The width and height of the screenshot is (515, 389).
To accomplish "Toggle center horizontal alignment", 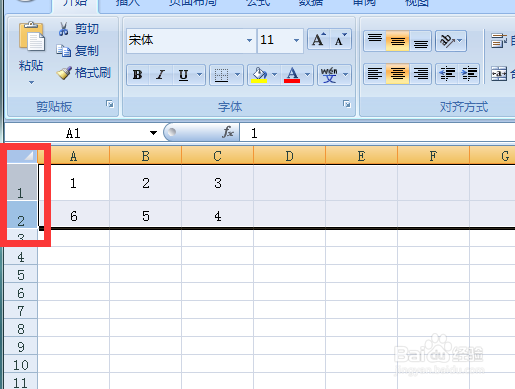I will click(x=398, y=74).
